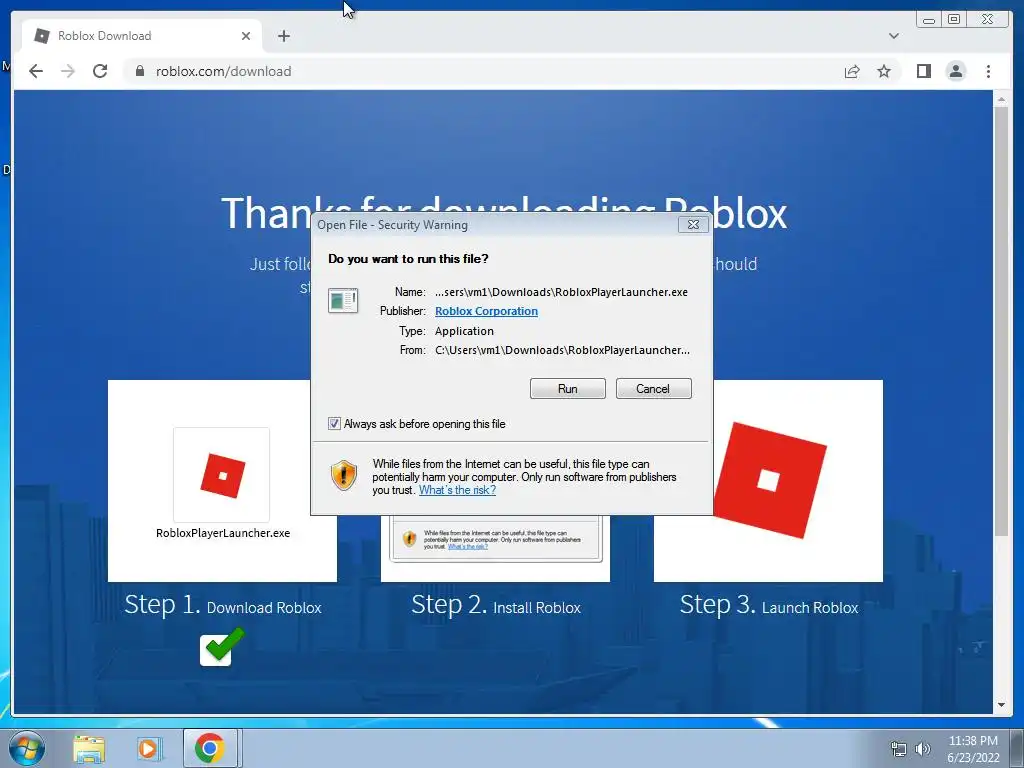Click the Step 3. Launch Roblox caption
Viewport: 1024px width, 768px height.
(x=769, y=605)
